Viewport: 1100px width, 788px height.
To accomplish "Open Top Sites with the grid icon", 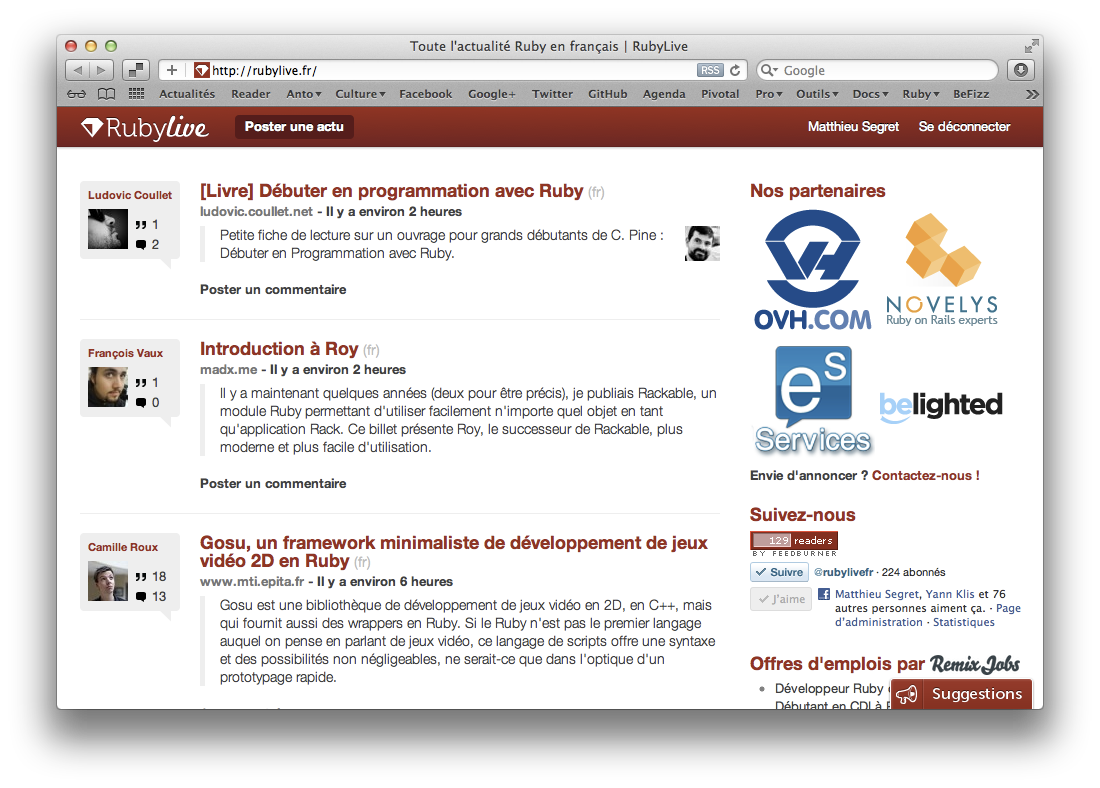I will 135,93.
